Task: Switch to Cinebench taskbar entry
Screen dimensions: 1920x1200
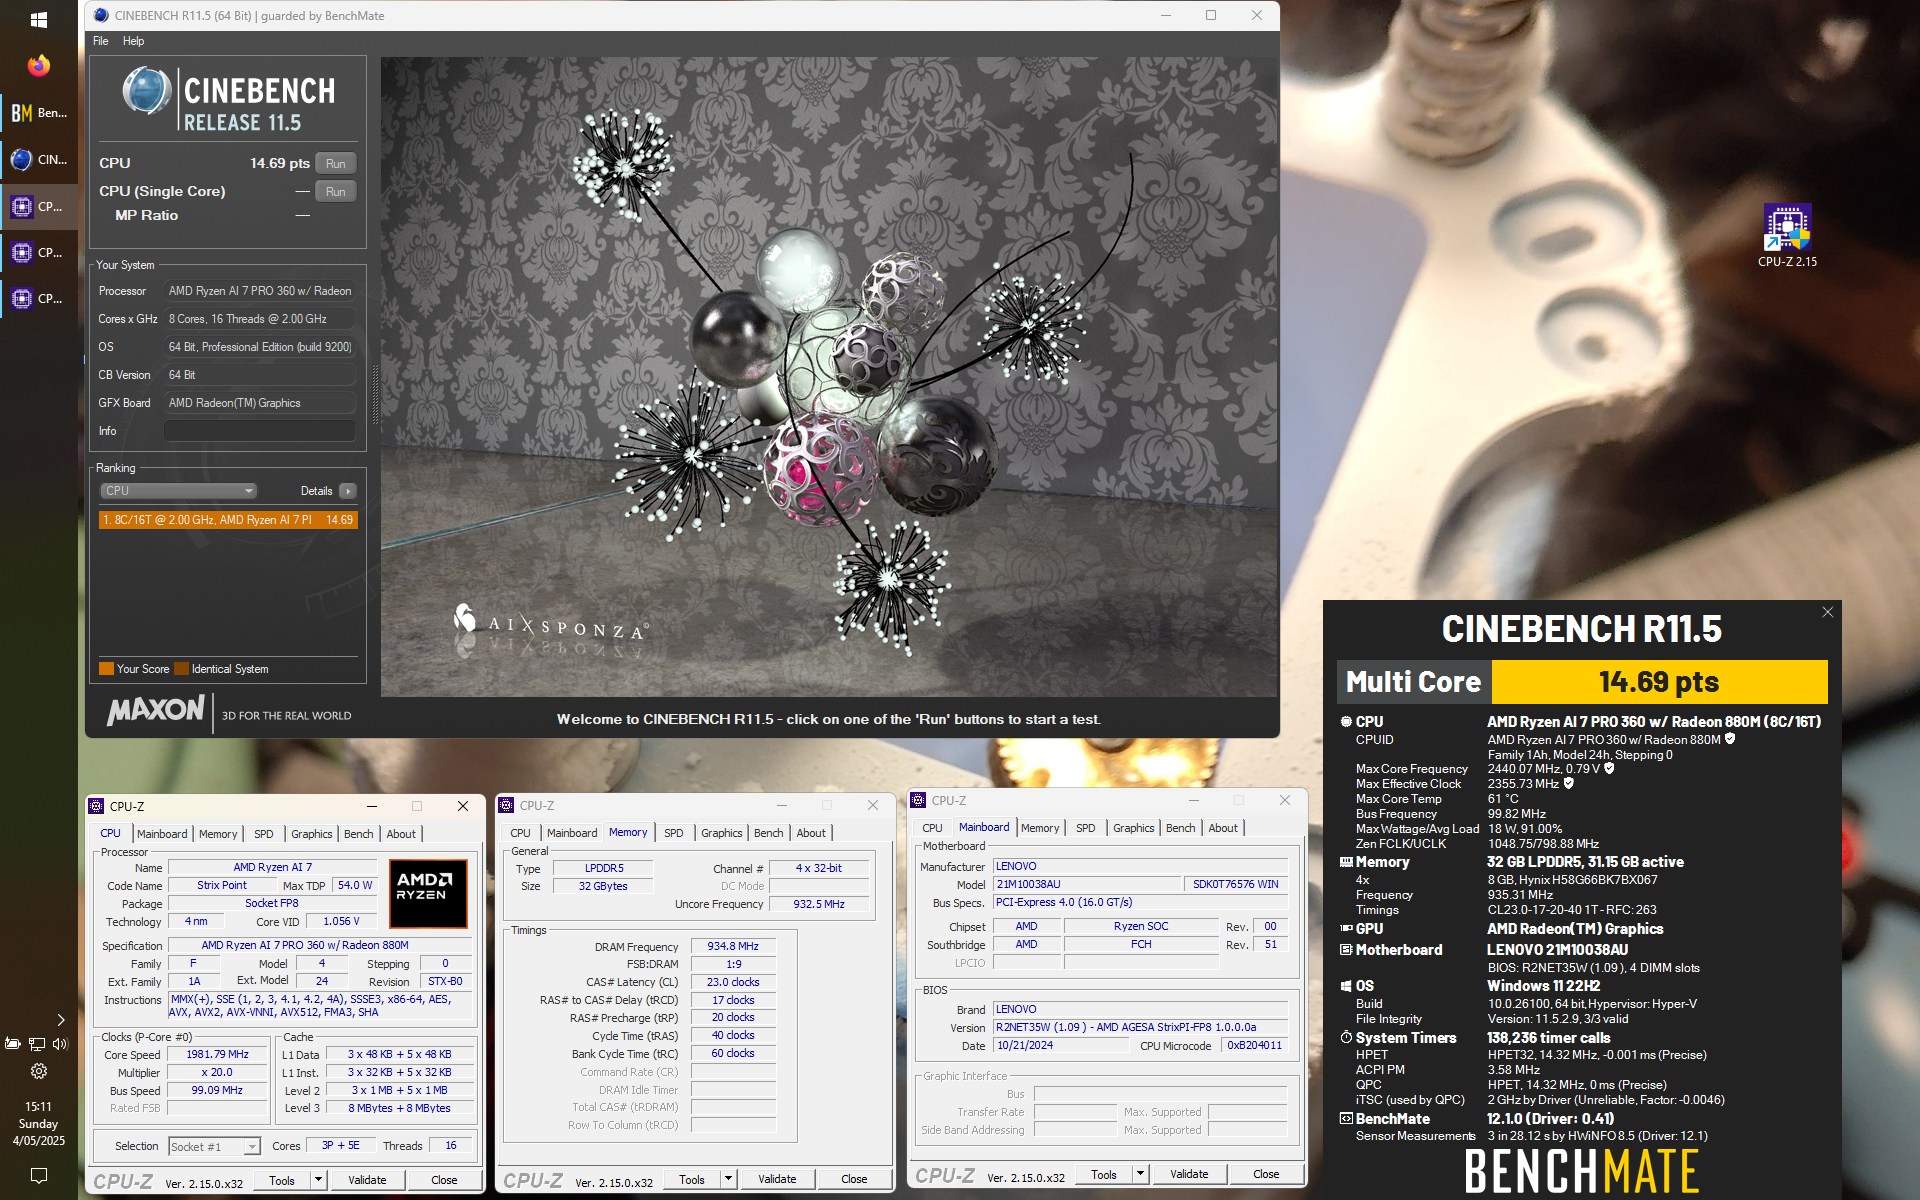Action: (39, 160)
